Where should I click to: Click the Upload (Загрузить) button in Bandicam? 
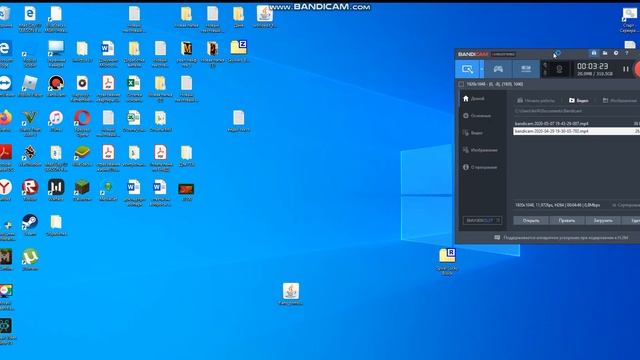pos(603,220)
